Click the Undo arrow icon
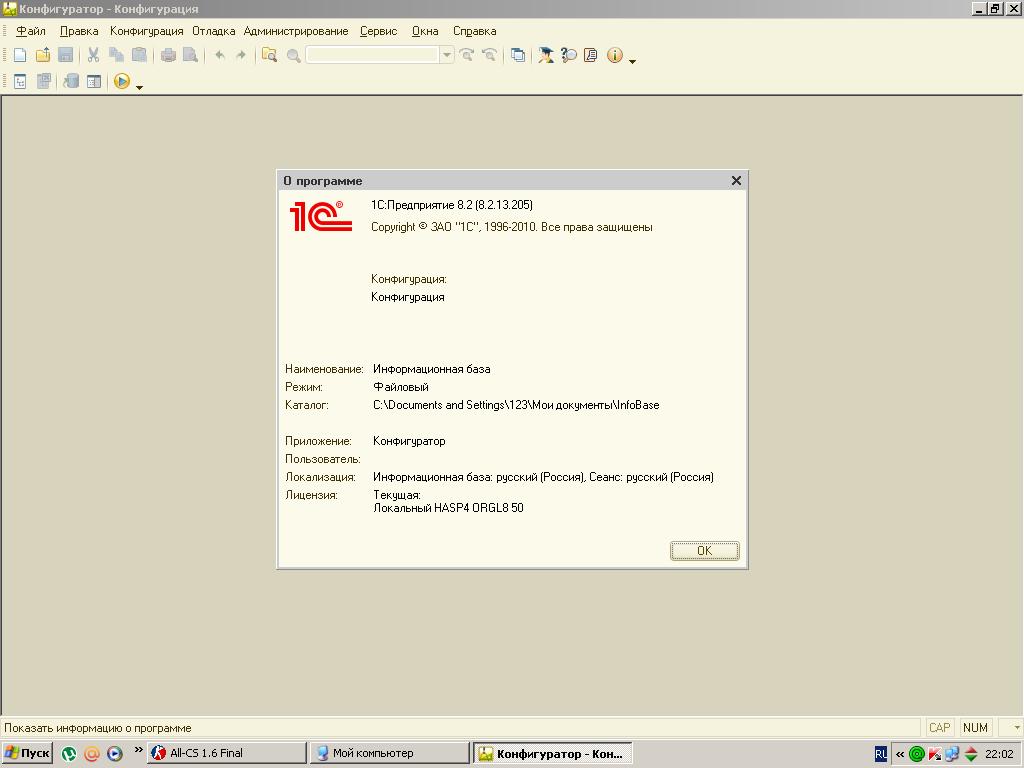 point(220,56)
